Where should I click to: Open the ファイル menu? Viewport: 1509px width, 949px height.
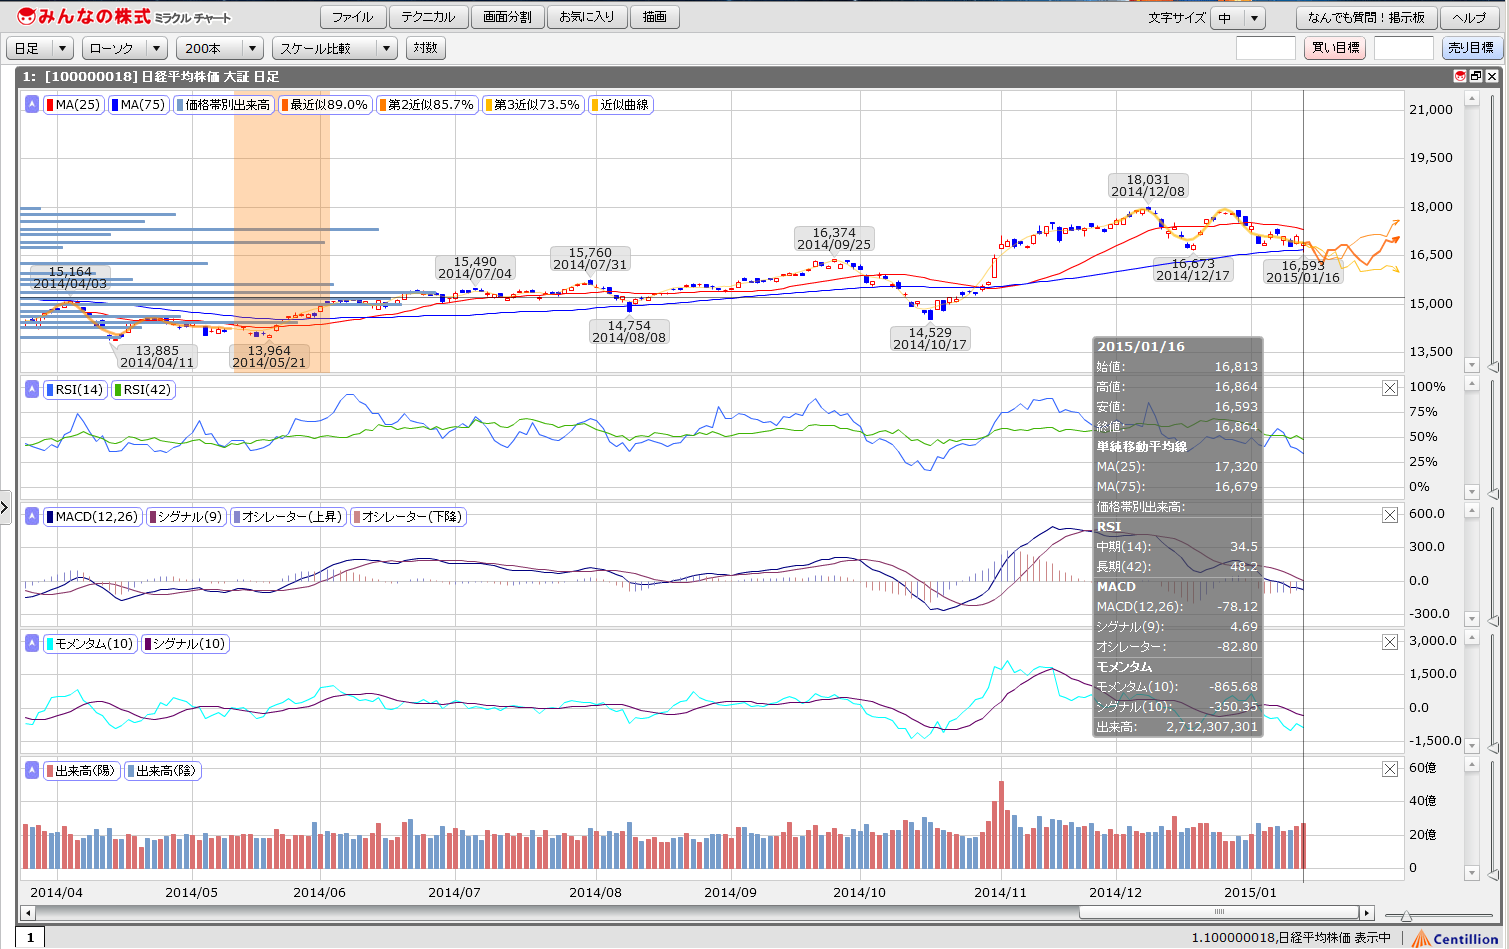(x=352, y=17)
